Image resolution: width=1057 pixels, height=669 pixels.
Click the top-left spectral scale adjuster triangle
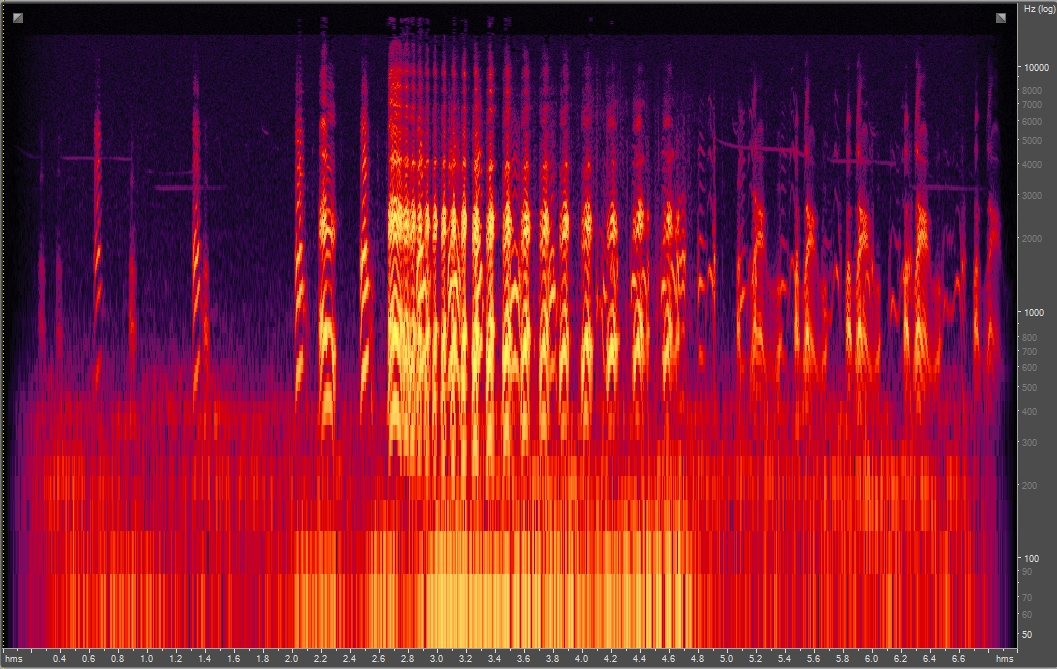point(17,17)
